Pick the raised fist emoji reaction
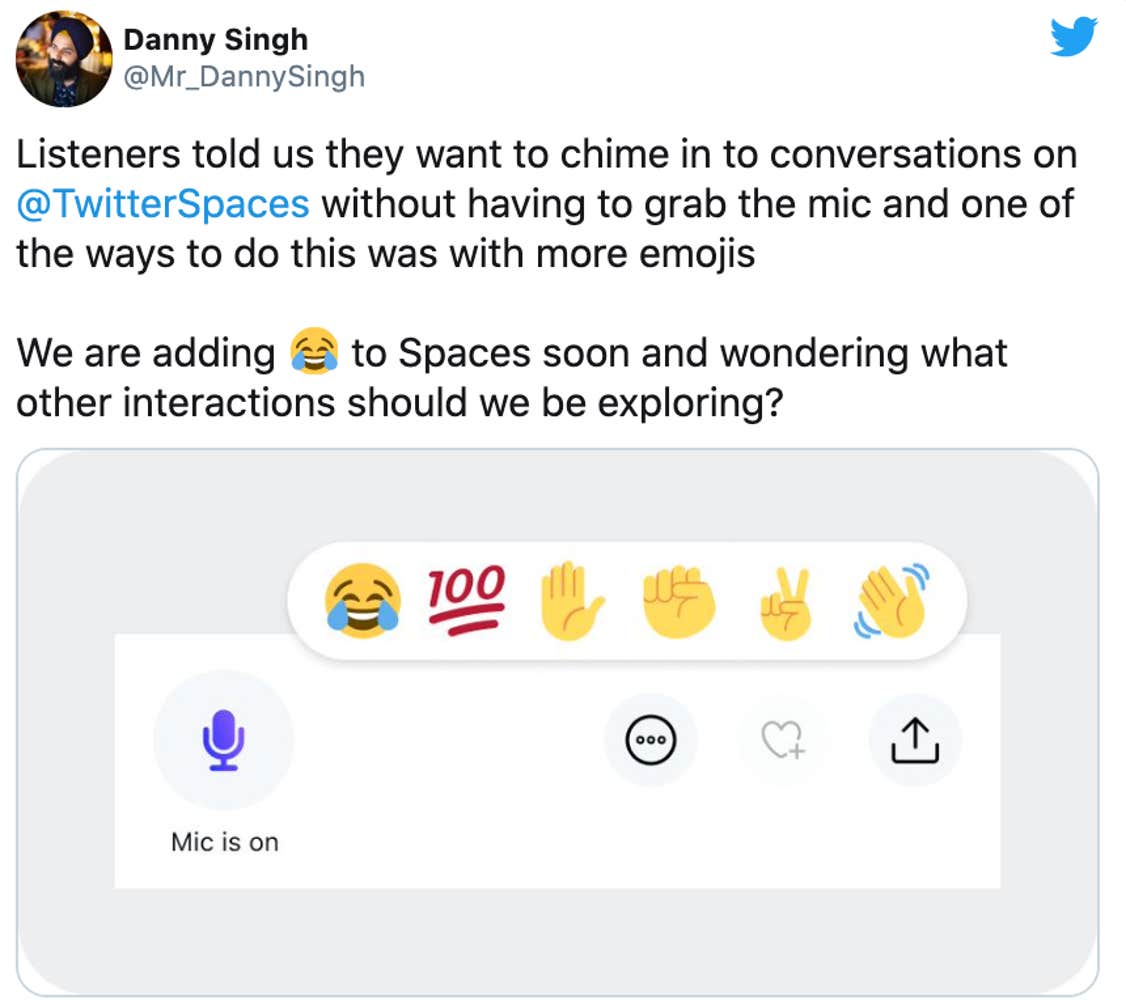This screenshot has height=1000, width=1126. point(679,600)
